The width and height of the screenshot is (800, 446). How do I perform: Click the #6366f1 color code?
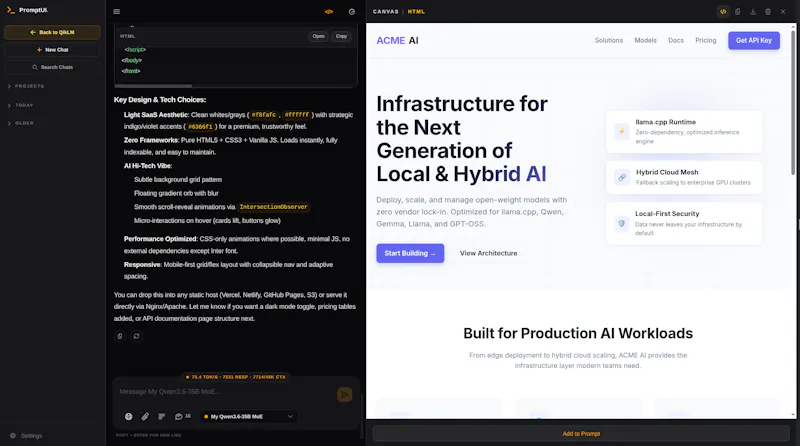pos(201,127)
